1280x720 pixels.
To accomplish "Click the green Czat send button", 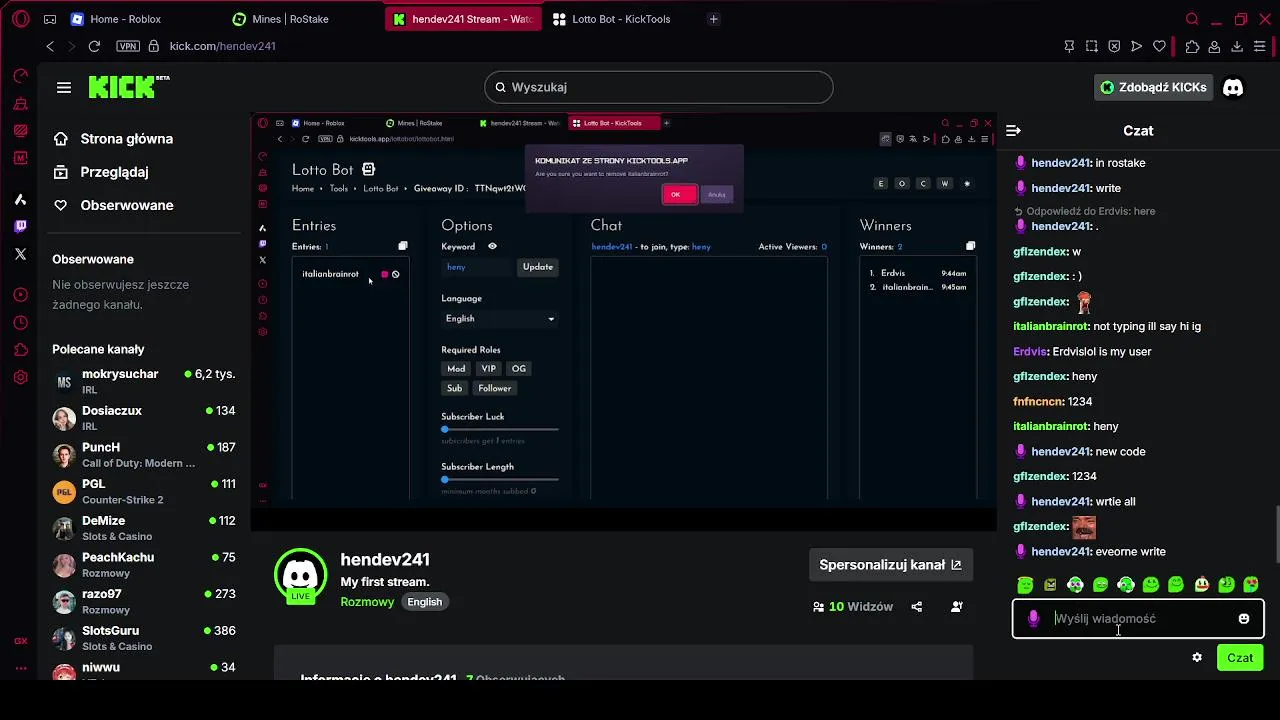I will pyautogui.click(x=1240, y=657).
